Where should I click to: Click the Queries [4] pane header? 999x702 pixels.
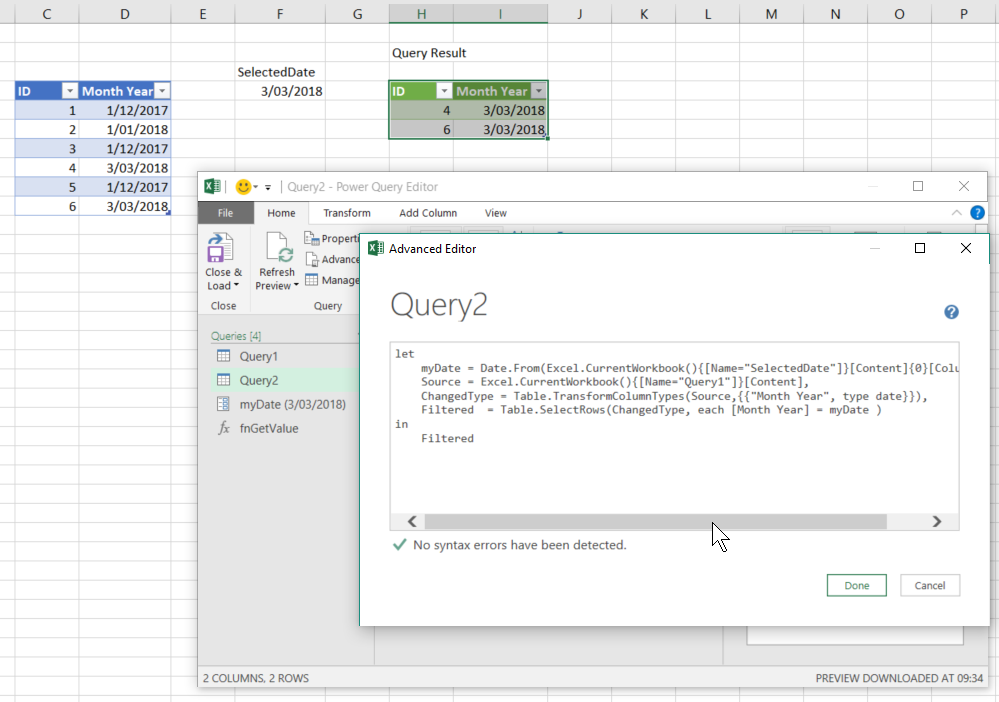[236, 336]
